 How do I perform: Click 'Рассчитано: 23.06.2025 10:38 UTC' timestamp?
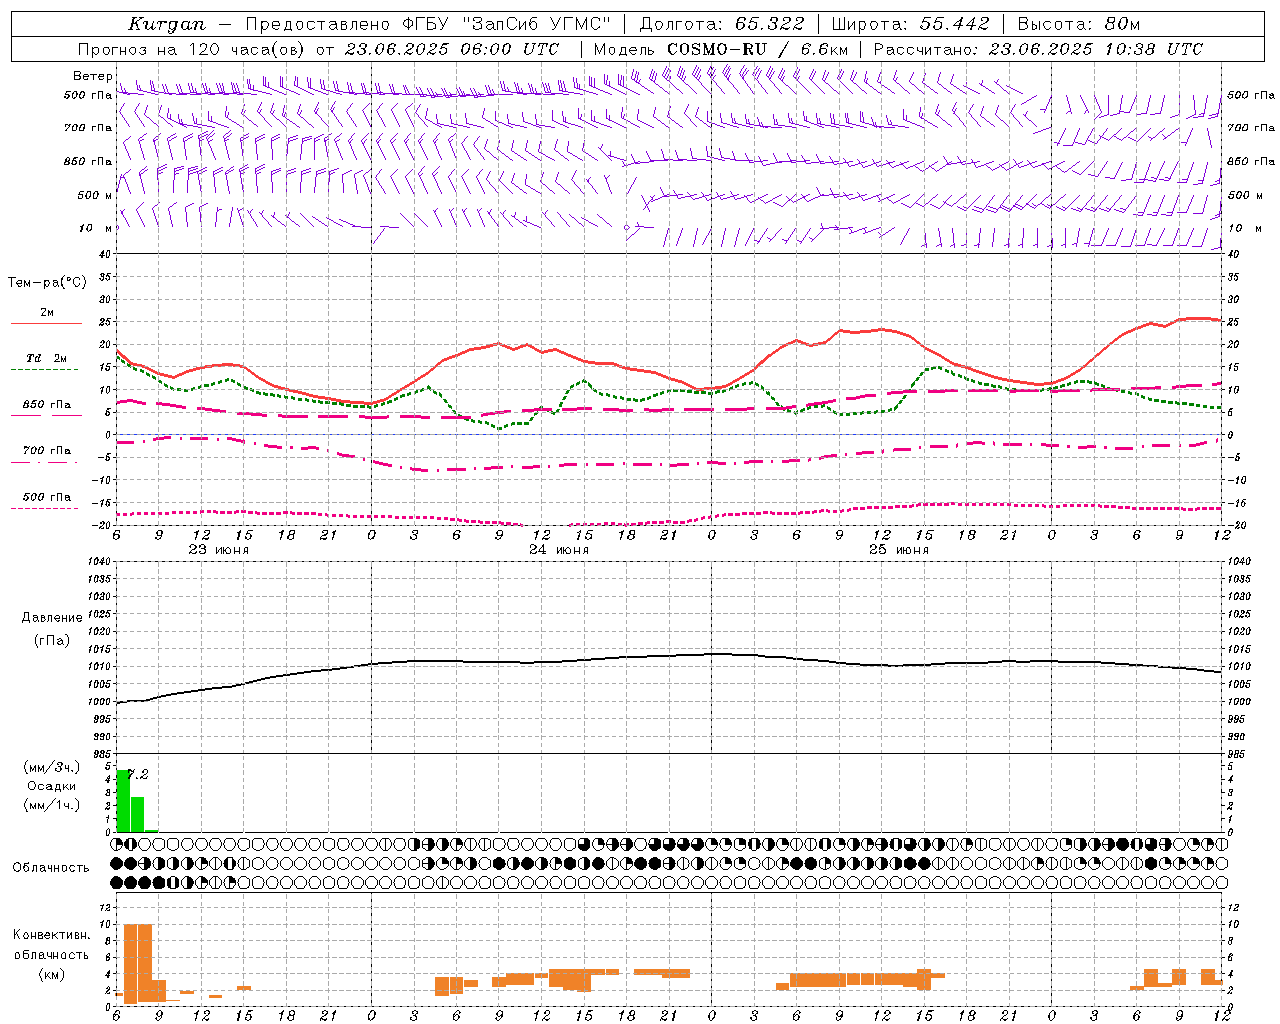coord(1039,49)
